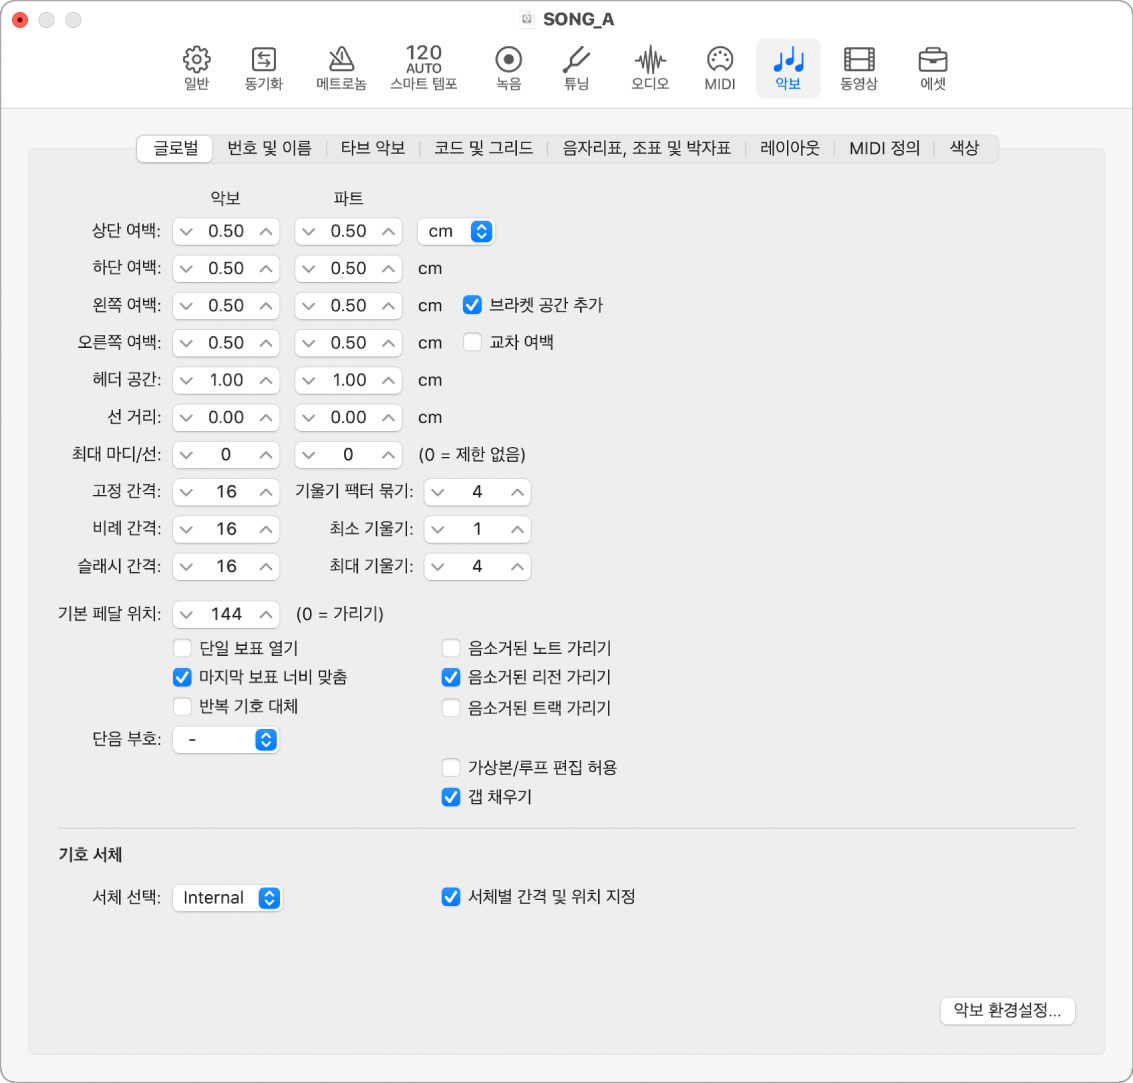Select the 악보 score settings icon
The height and width of the screenshot is (1083, 1133).
pos(788,68)
